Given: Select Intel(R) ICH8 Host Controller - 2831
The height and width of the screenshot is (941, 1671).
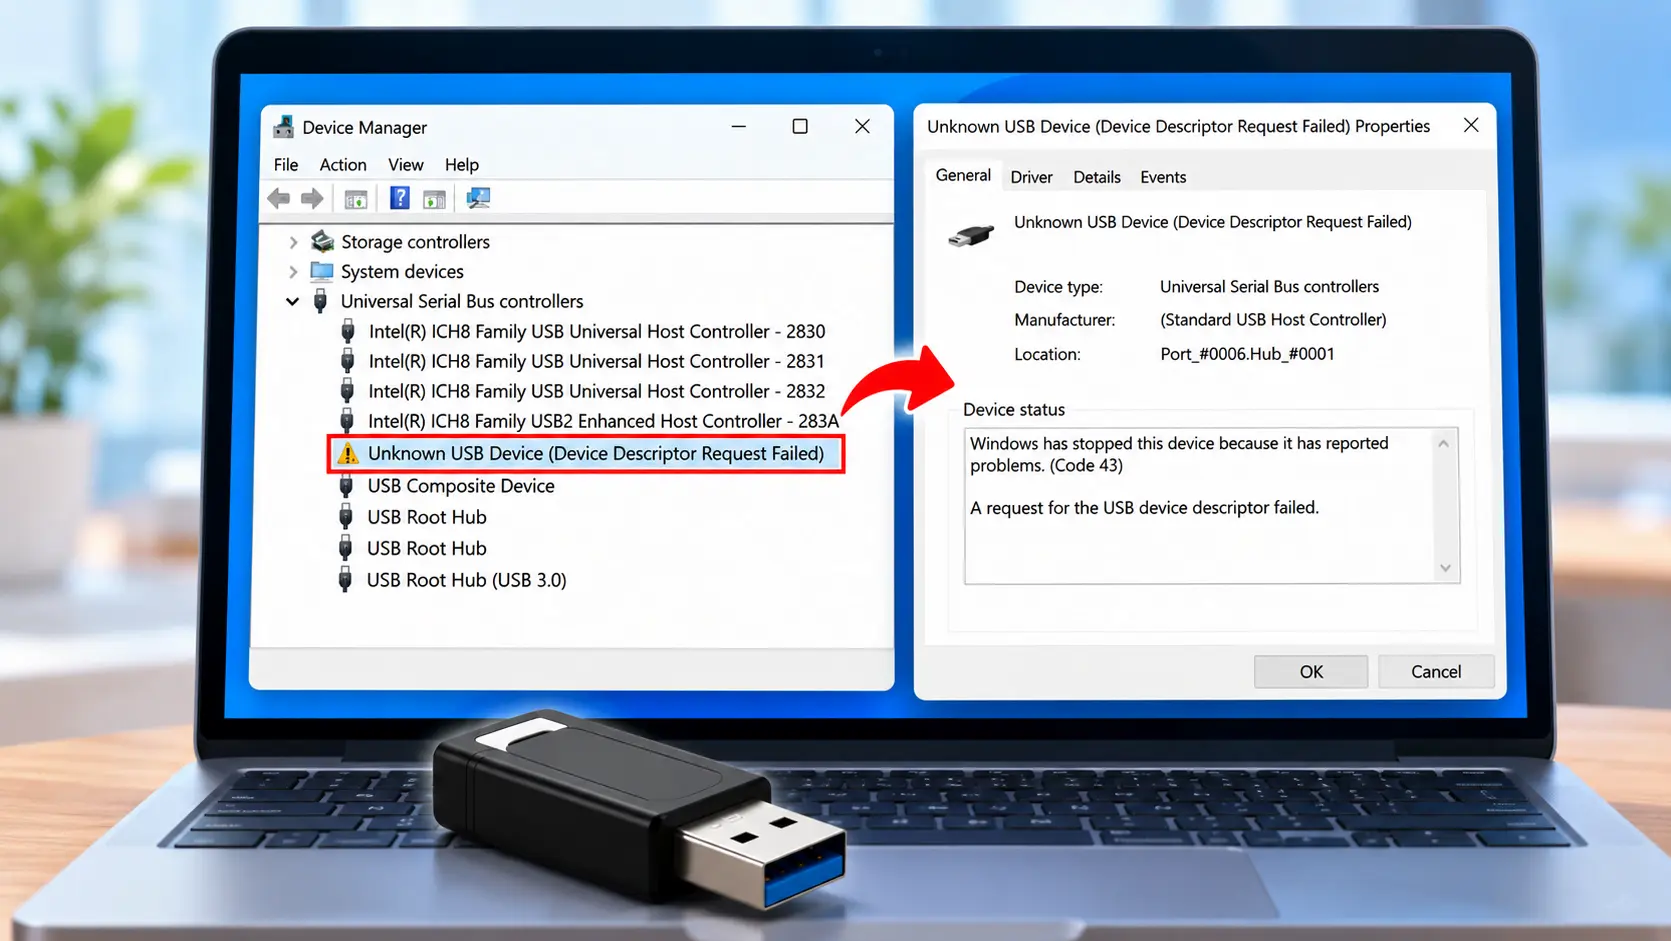Looking at the screenshot, I should (x=597, y=361).
